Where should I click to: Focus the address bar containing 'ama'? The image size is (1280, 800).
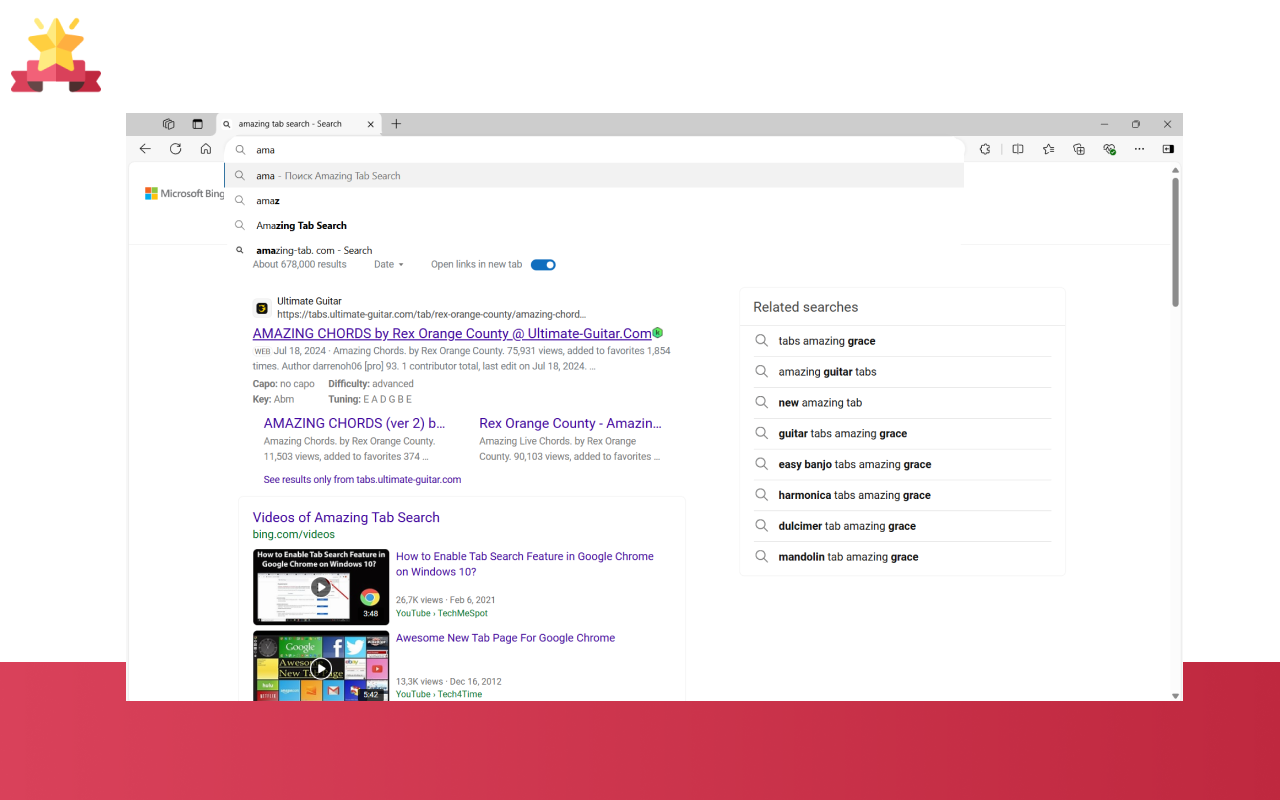click(x=594, y=150)
